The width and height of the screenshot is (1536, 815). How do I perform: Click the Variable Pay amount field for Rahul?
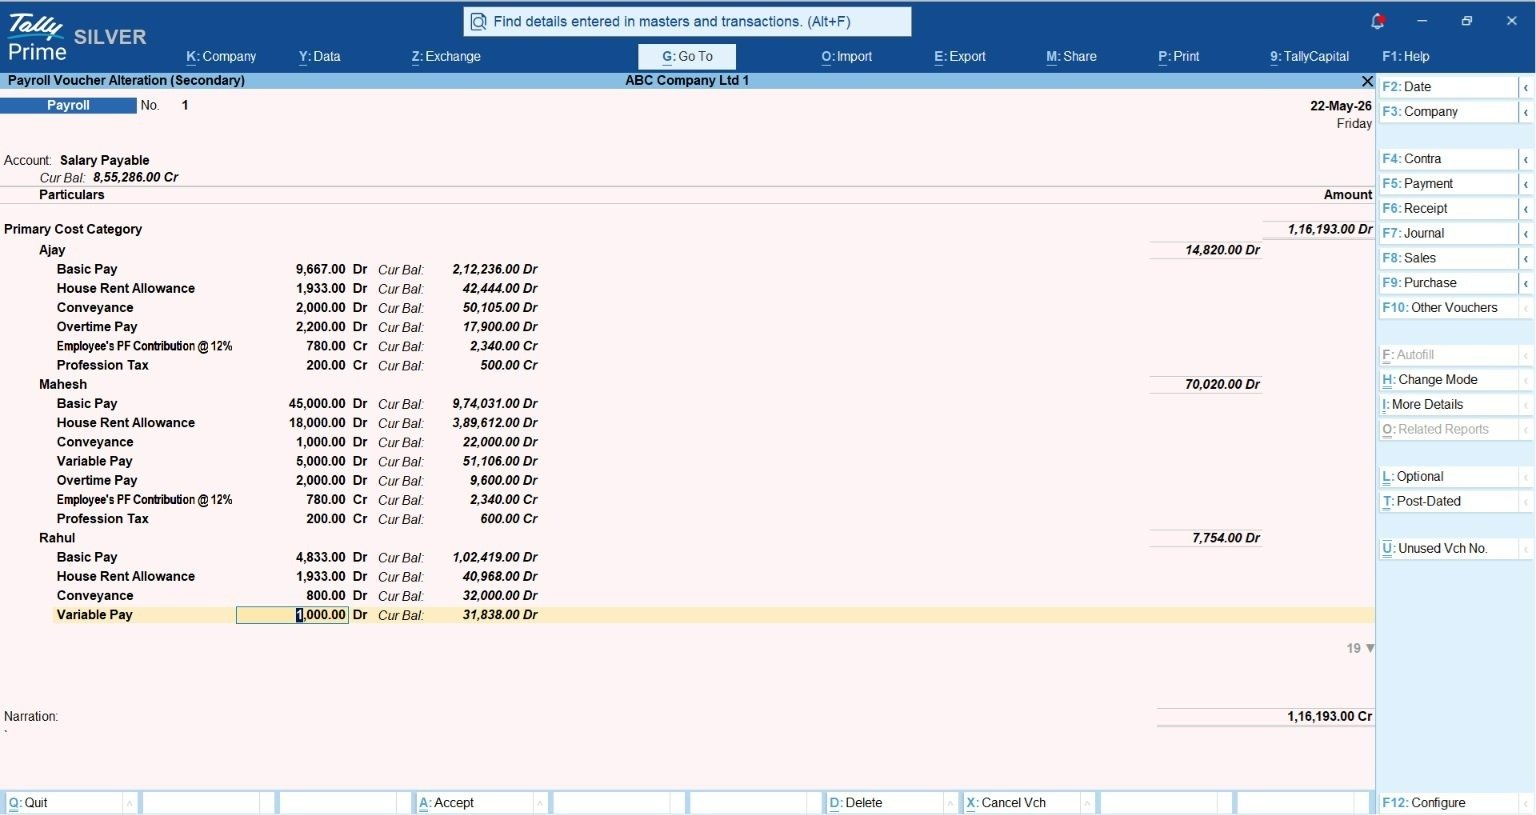(292, 615)
